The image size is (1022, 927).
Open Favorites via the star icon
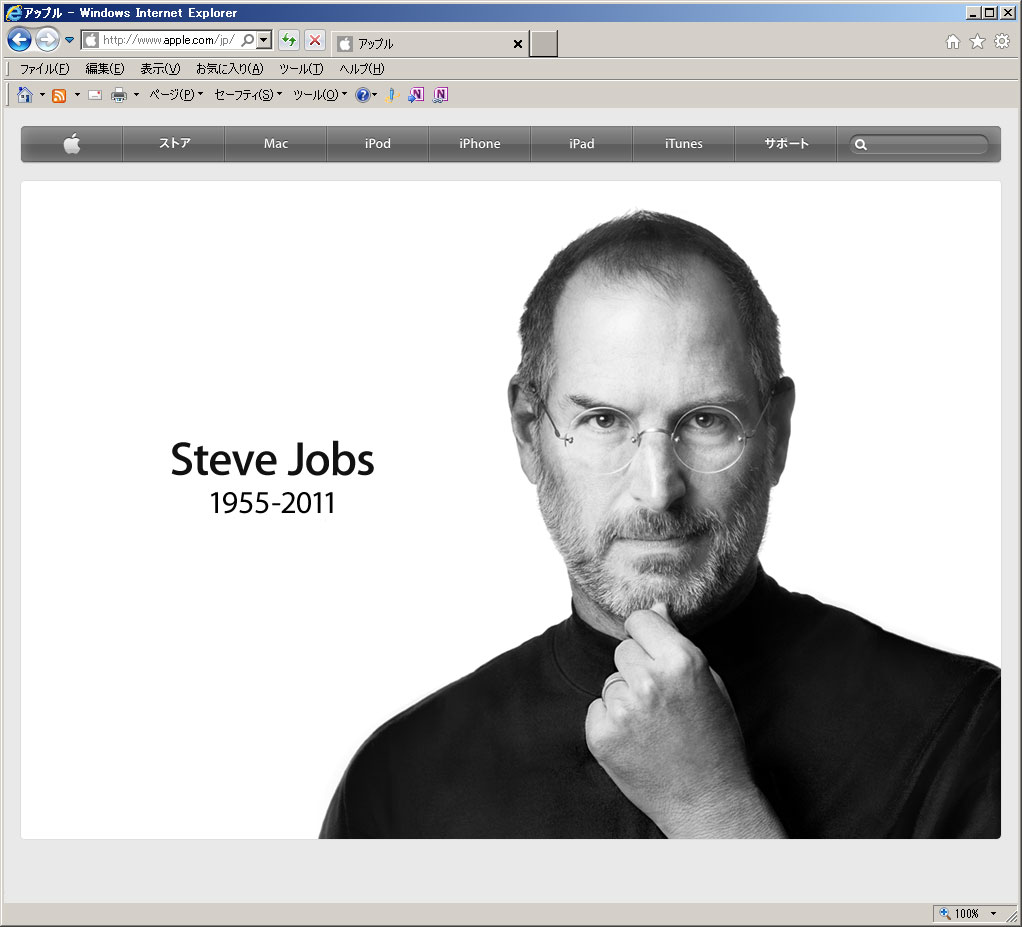tap(977, 42)
